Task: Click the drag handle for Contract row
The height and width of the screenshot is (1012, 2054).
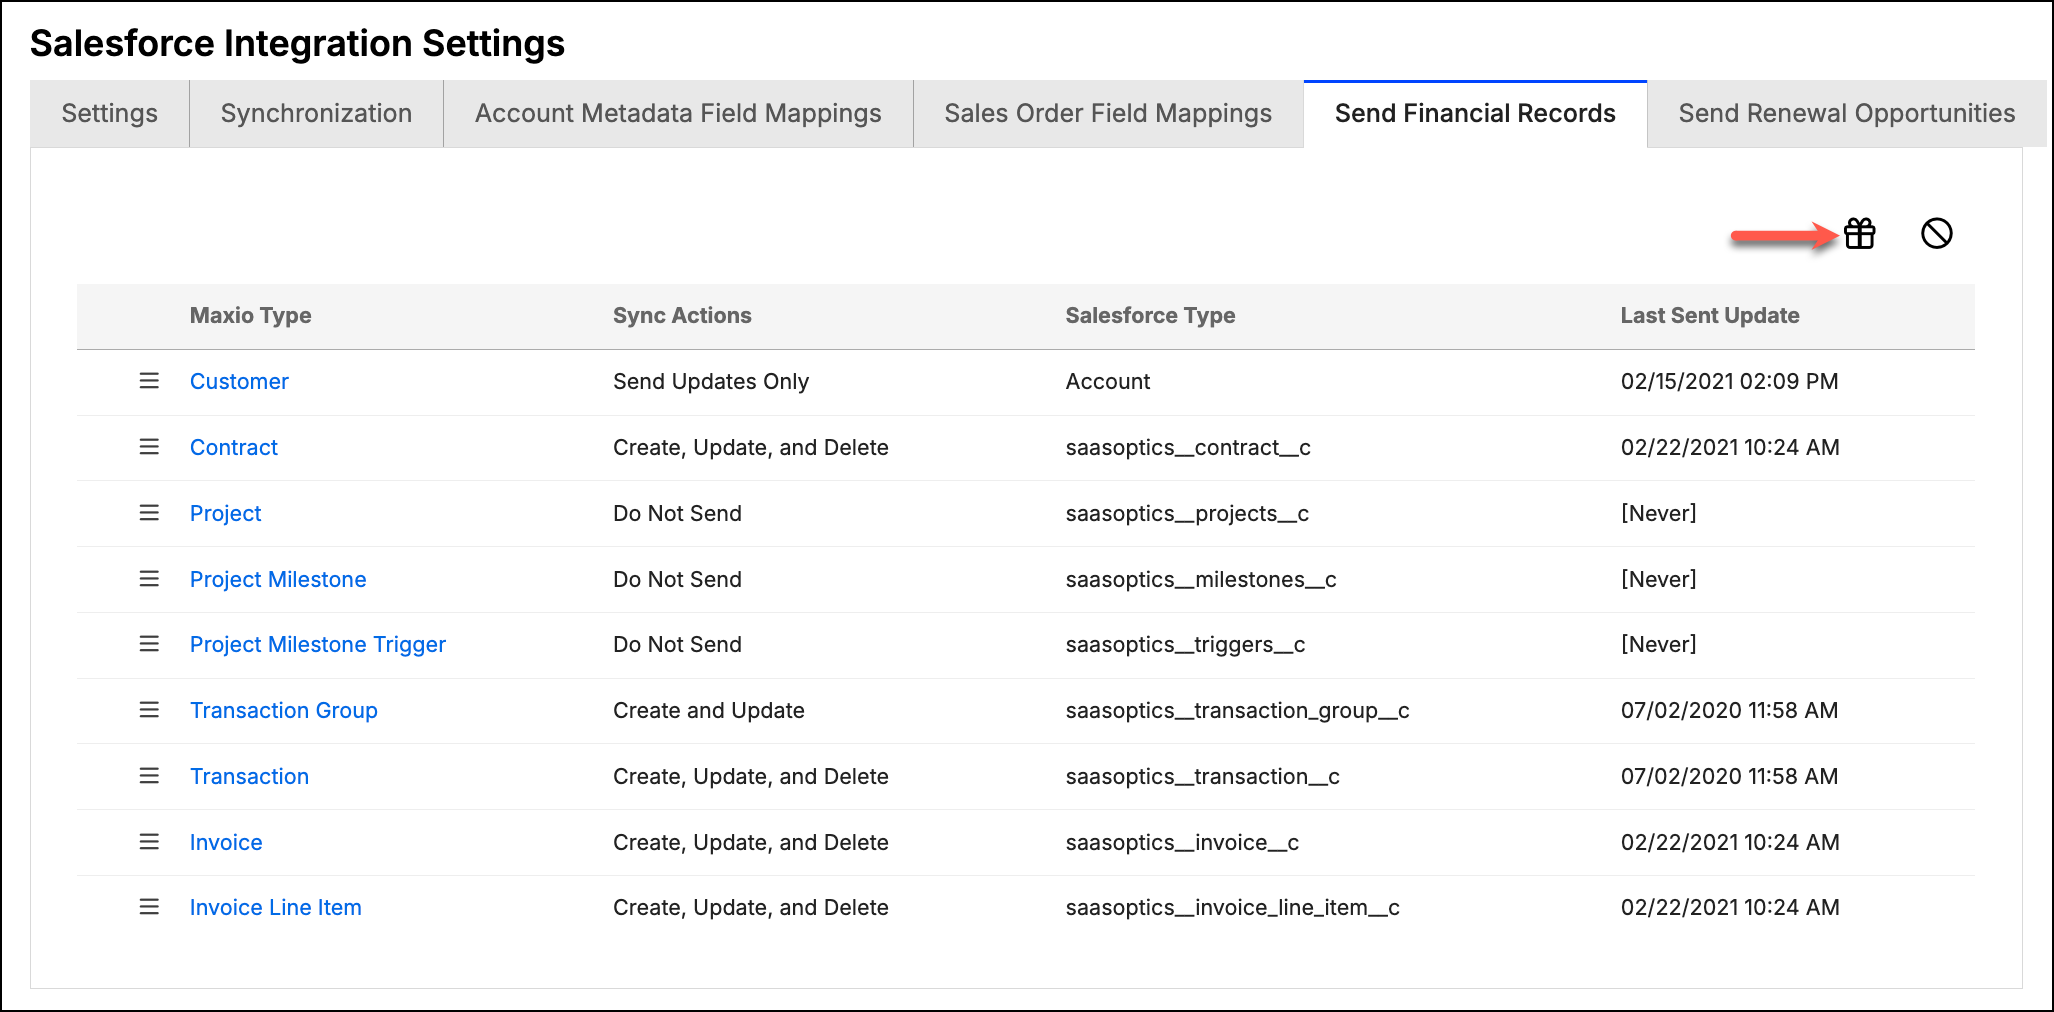Action: coord(149,447)
